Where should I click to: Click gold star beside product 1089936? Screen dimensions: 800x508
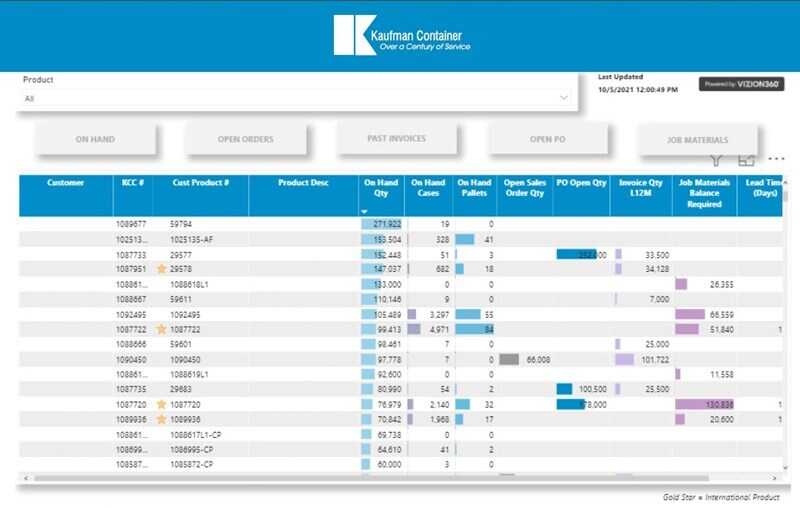(161, 420)
